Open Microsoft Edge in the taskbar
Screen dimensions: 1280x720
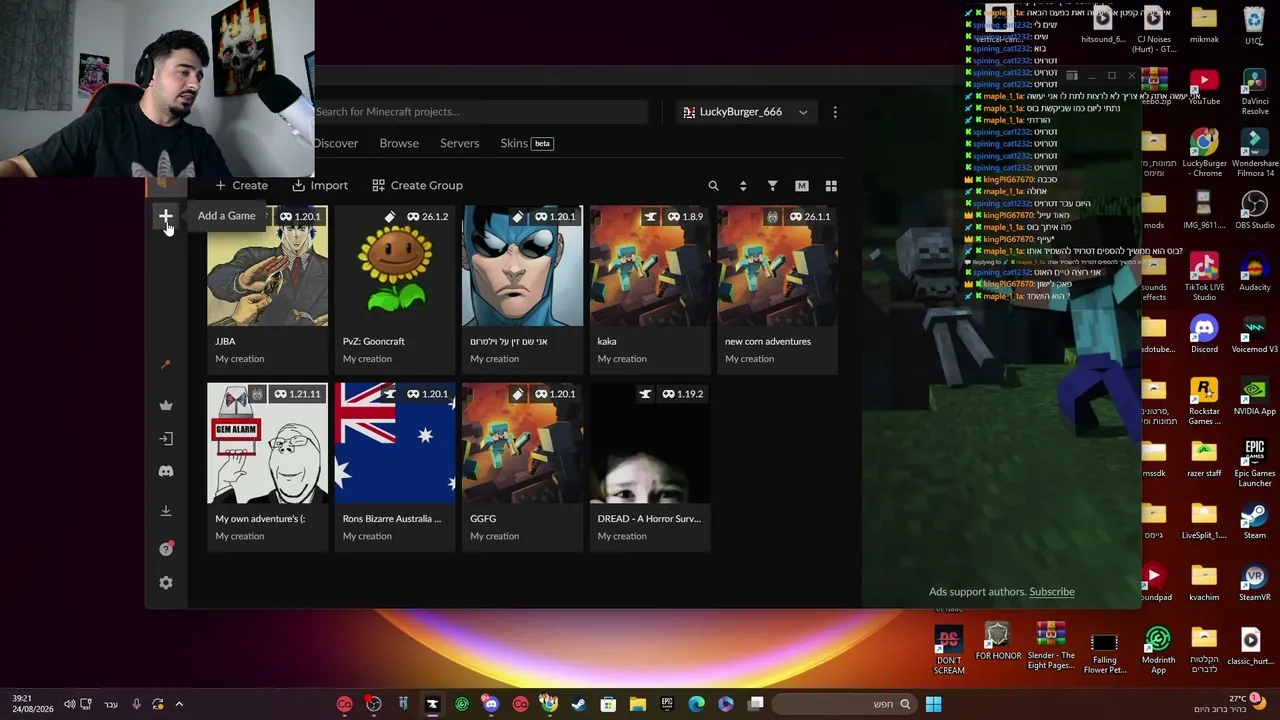[x=696, y=705]
